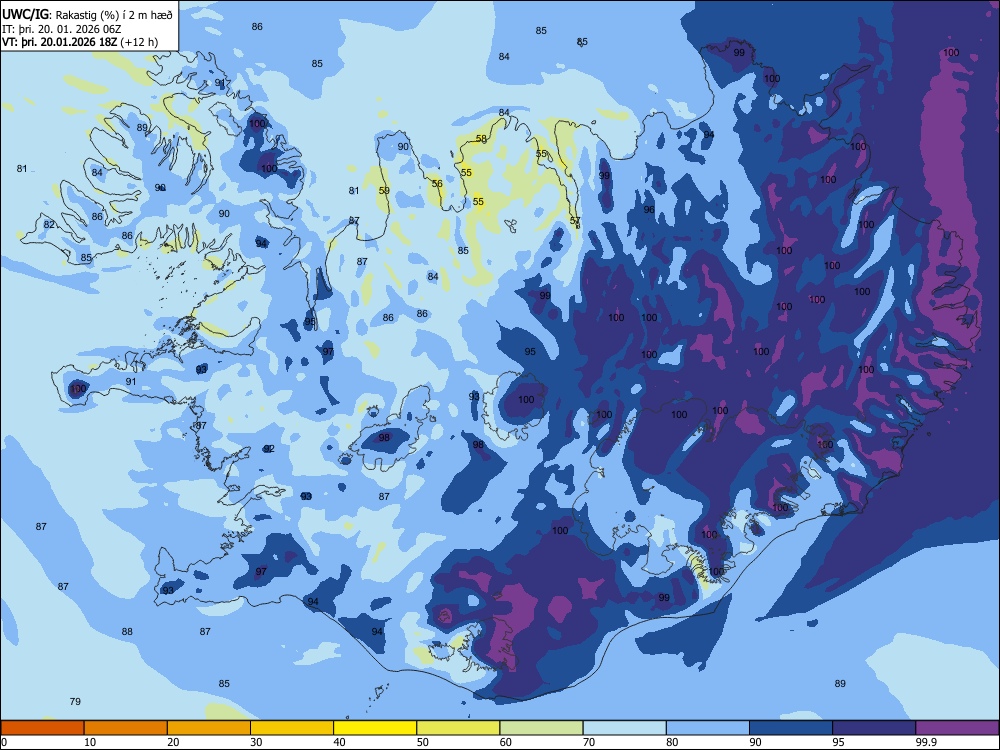Select the "59" humidity value on the map
Viewport: 1000px width, 750px height.
click(384, 190)
